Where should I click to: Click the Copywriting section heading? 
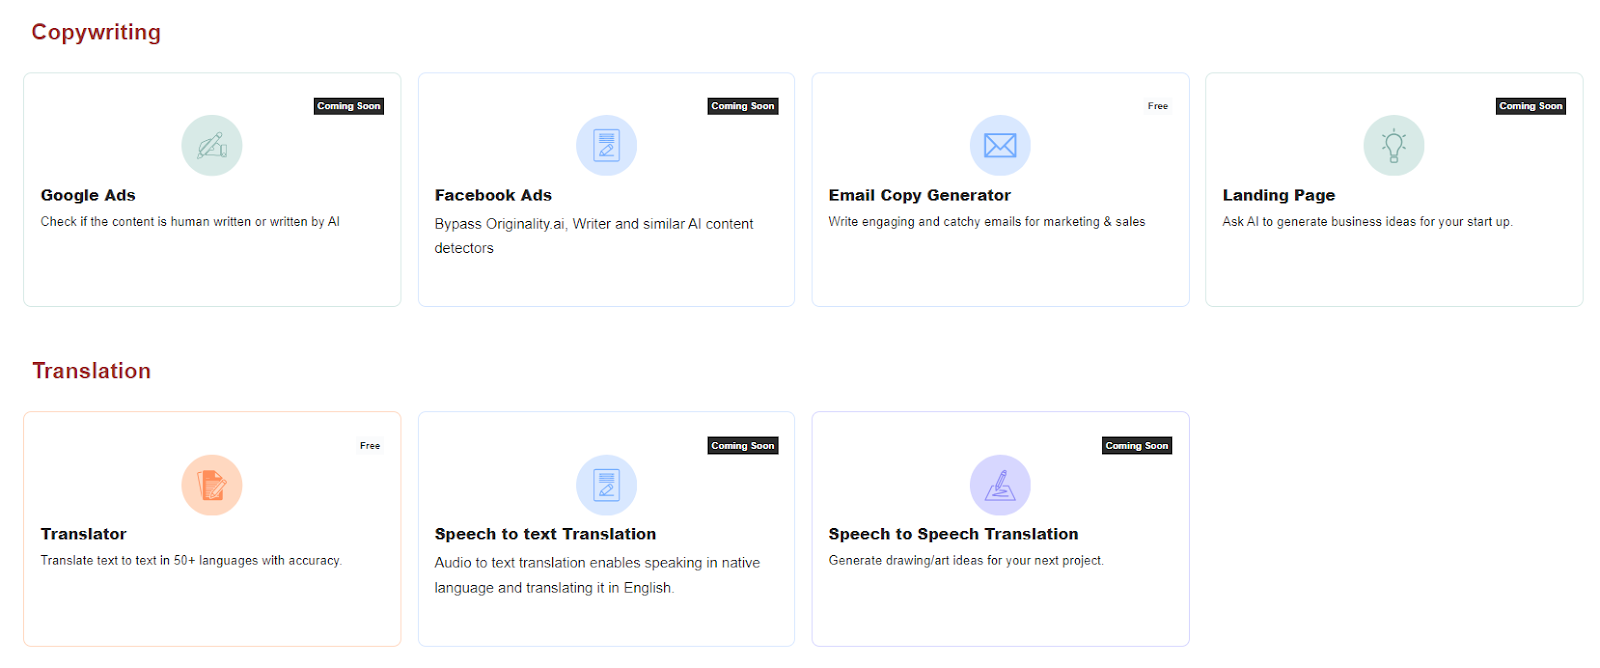click(96, 32)
